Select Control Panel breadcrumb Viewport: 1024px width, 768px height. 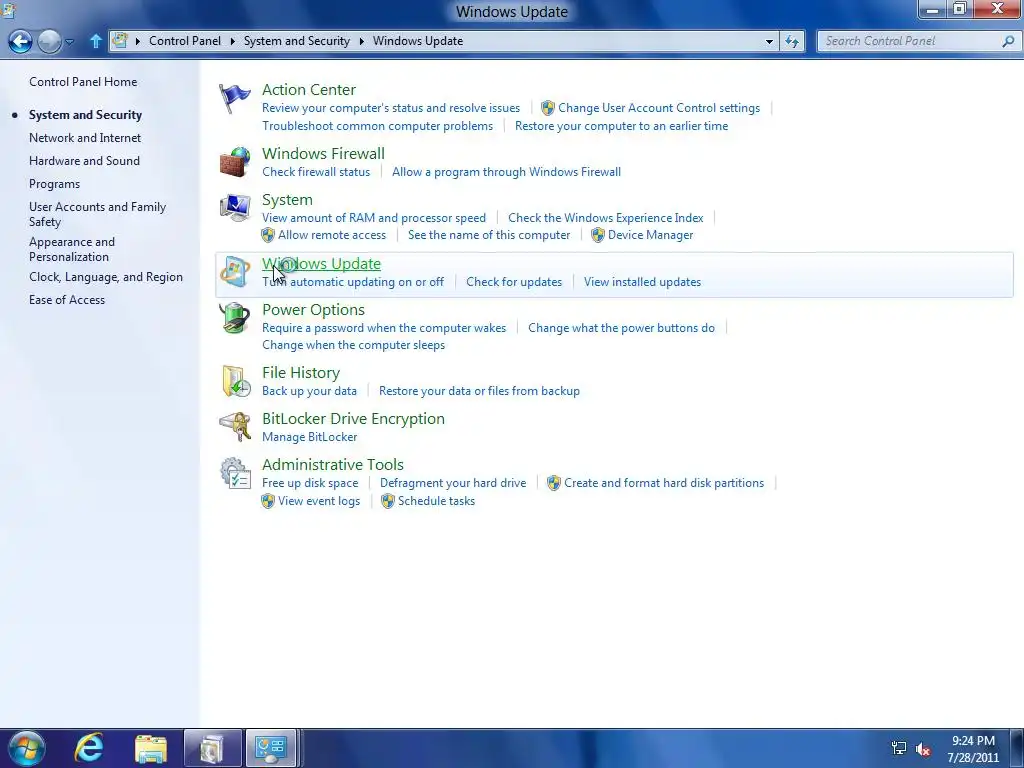185,40
